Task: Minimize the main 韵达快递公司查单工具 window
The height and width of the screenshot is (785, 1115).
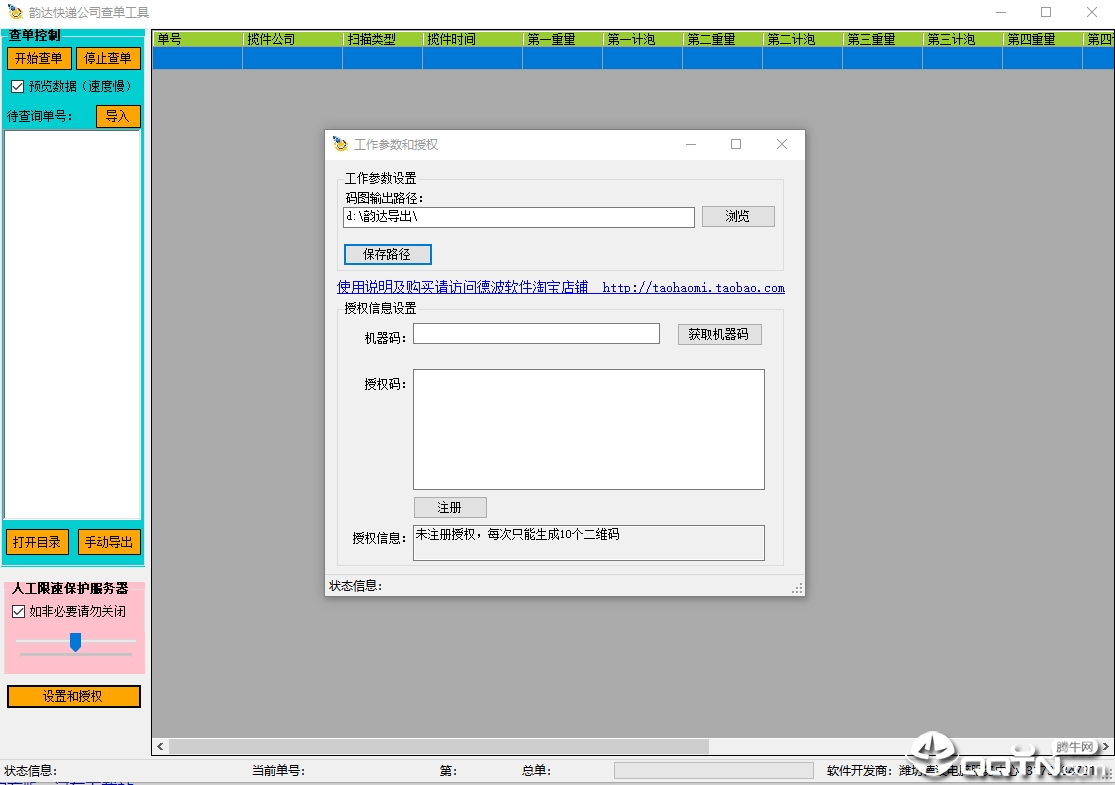Action: click(x=1001, y=12)
